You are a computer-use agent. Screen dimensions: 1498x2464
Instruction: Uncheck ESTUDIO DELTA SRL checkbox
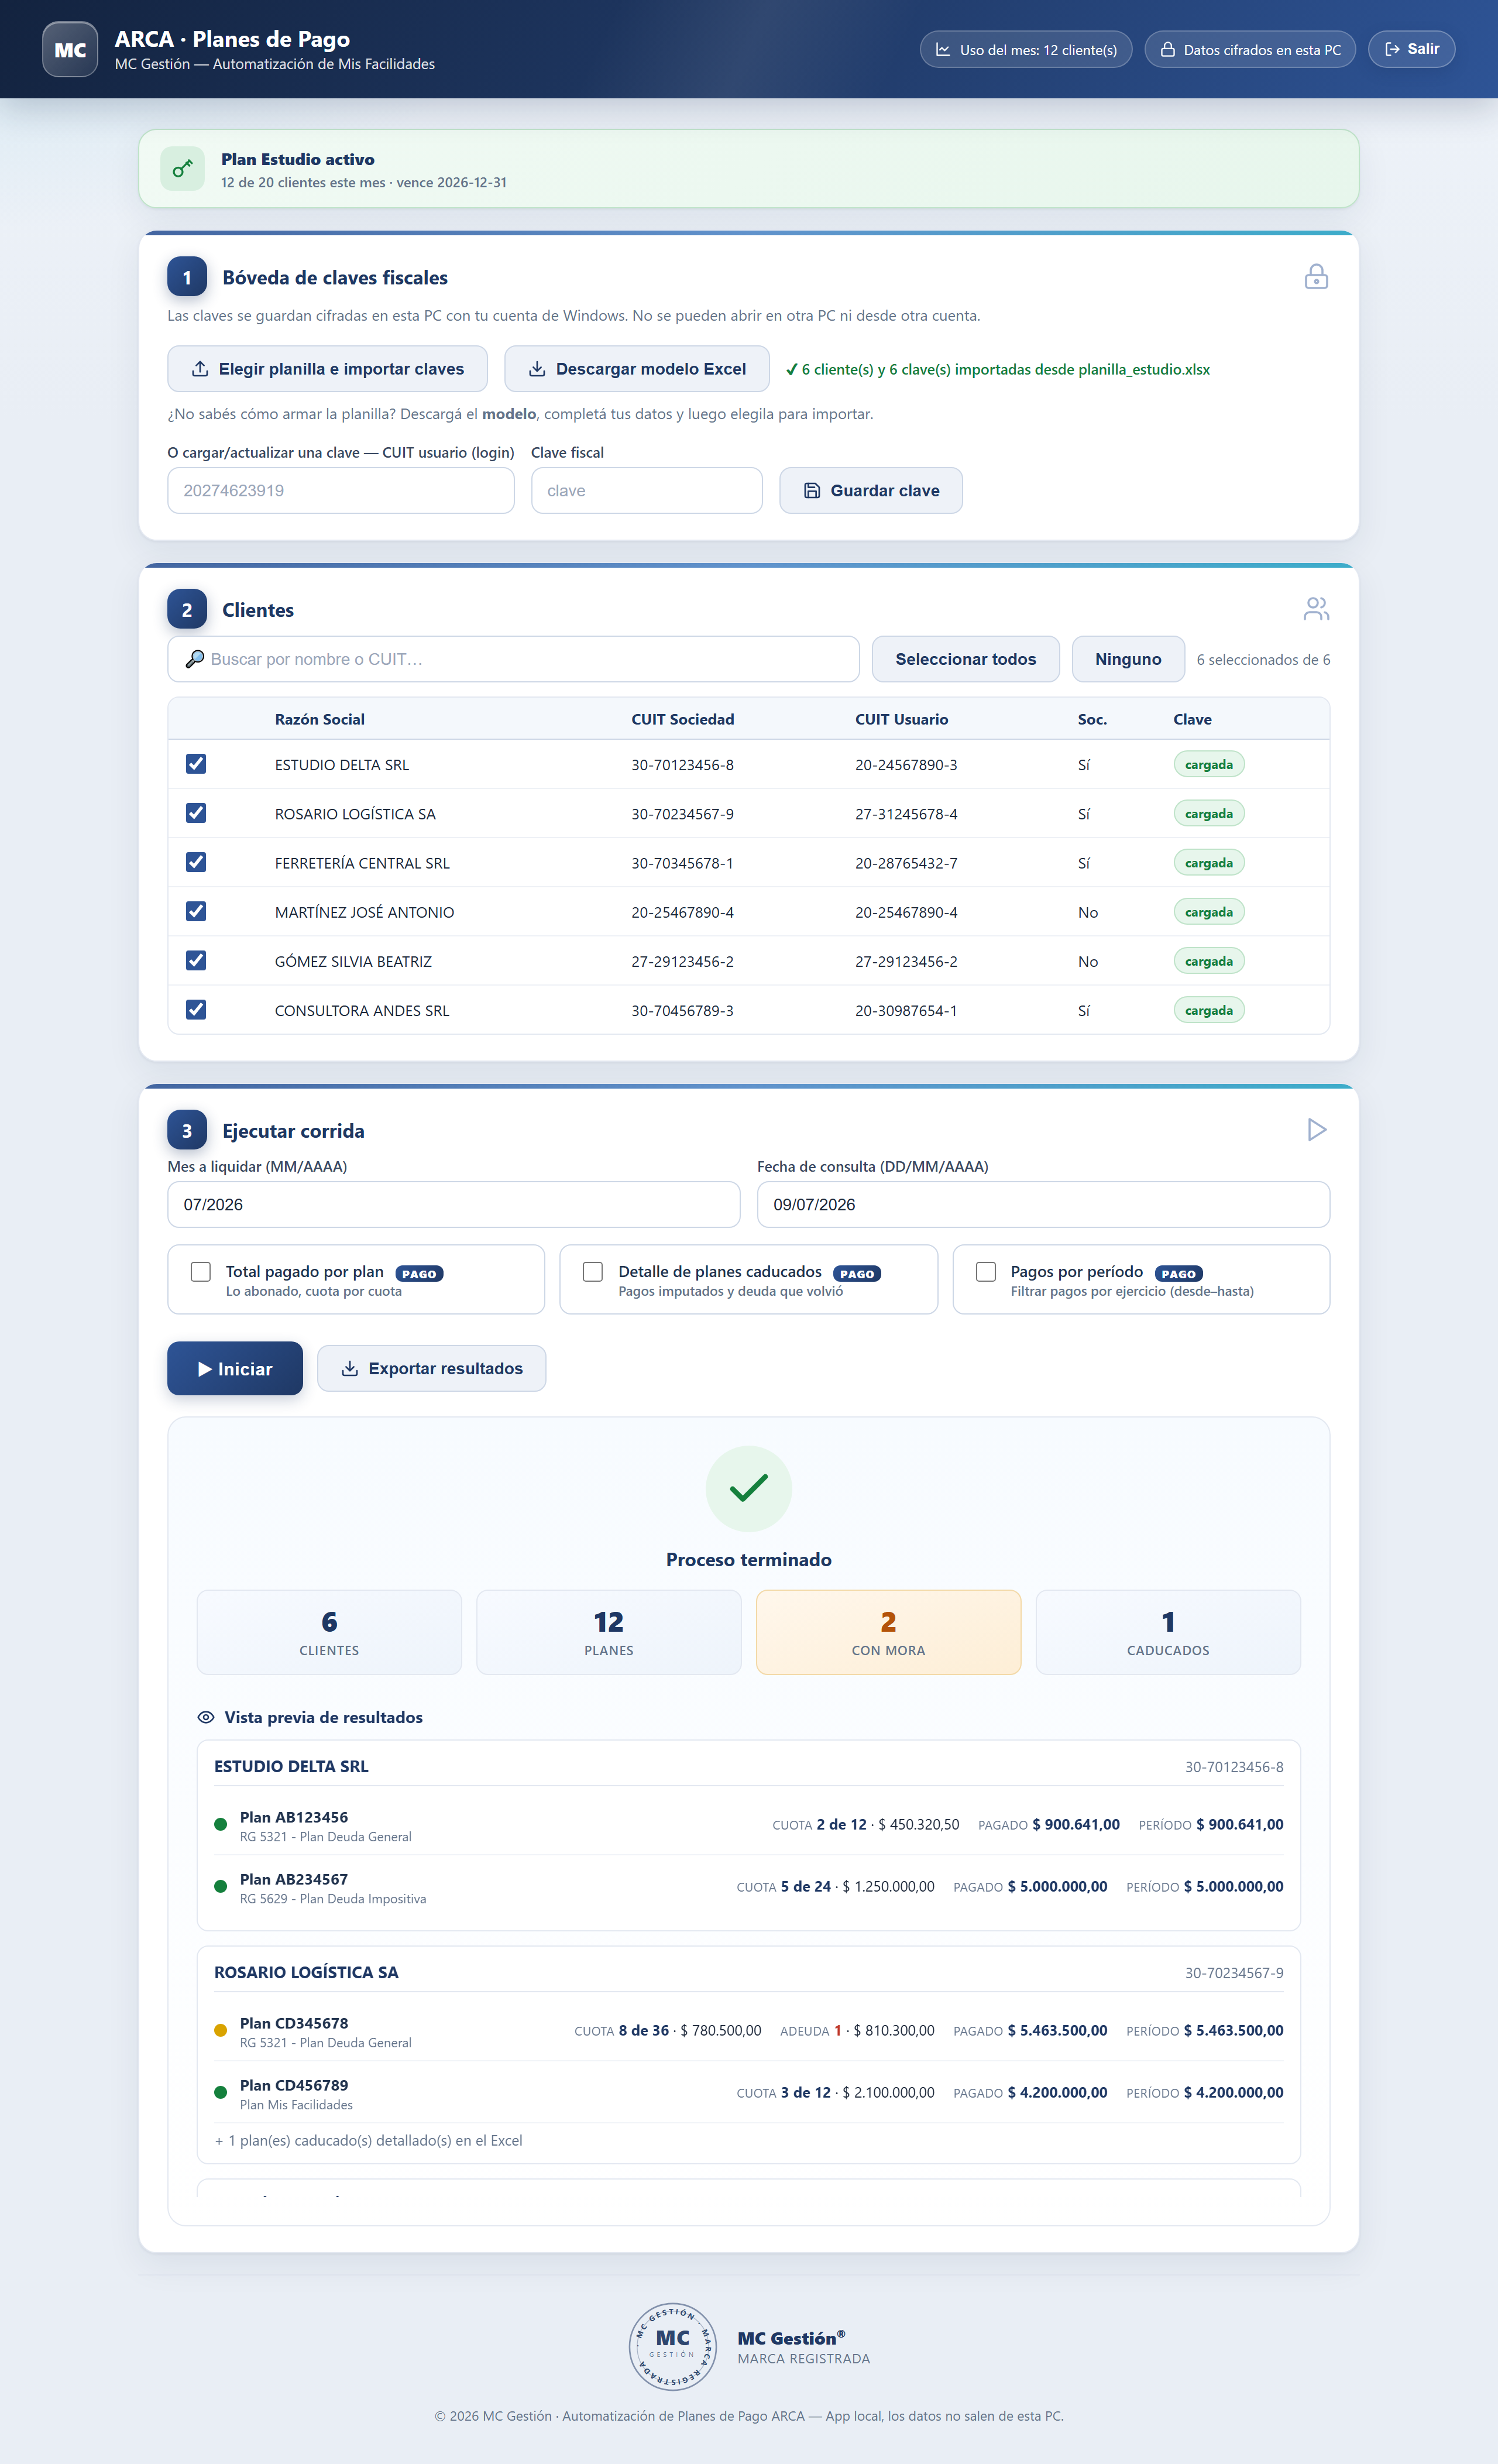[196, 764]
